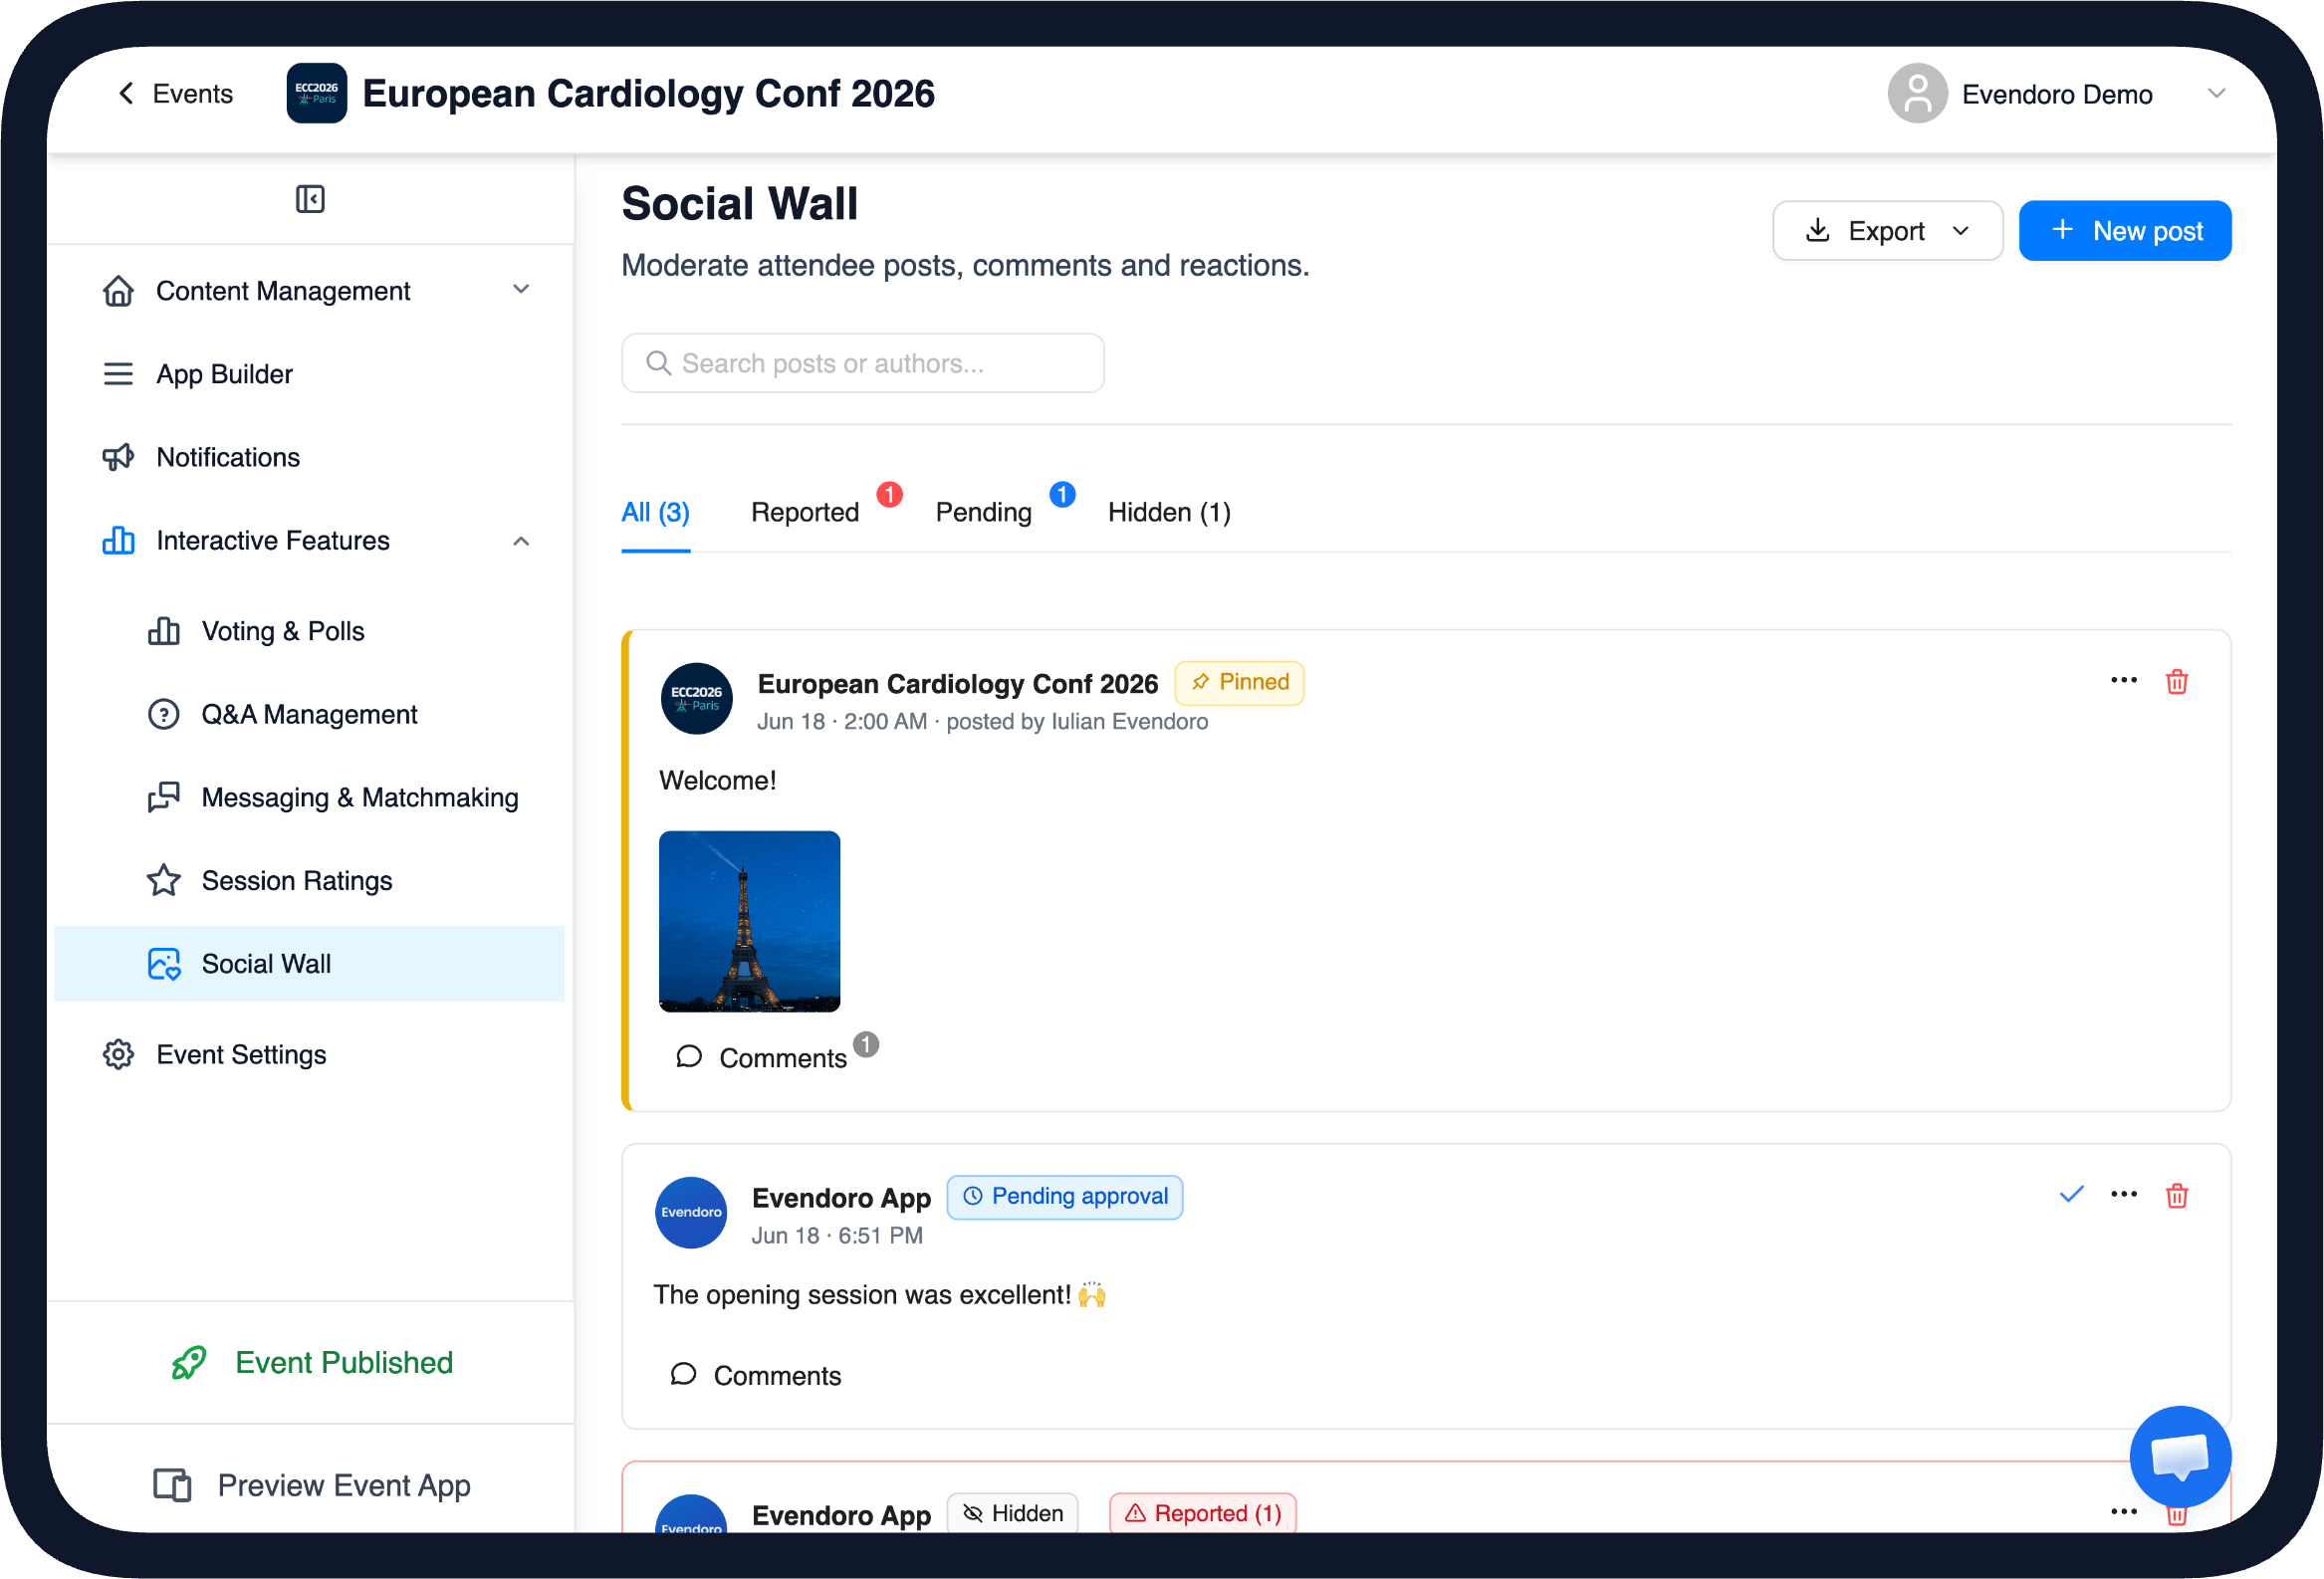Delete the pinned European Cardiology post
2324x1579 pixels.
pos(2175,682)
